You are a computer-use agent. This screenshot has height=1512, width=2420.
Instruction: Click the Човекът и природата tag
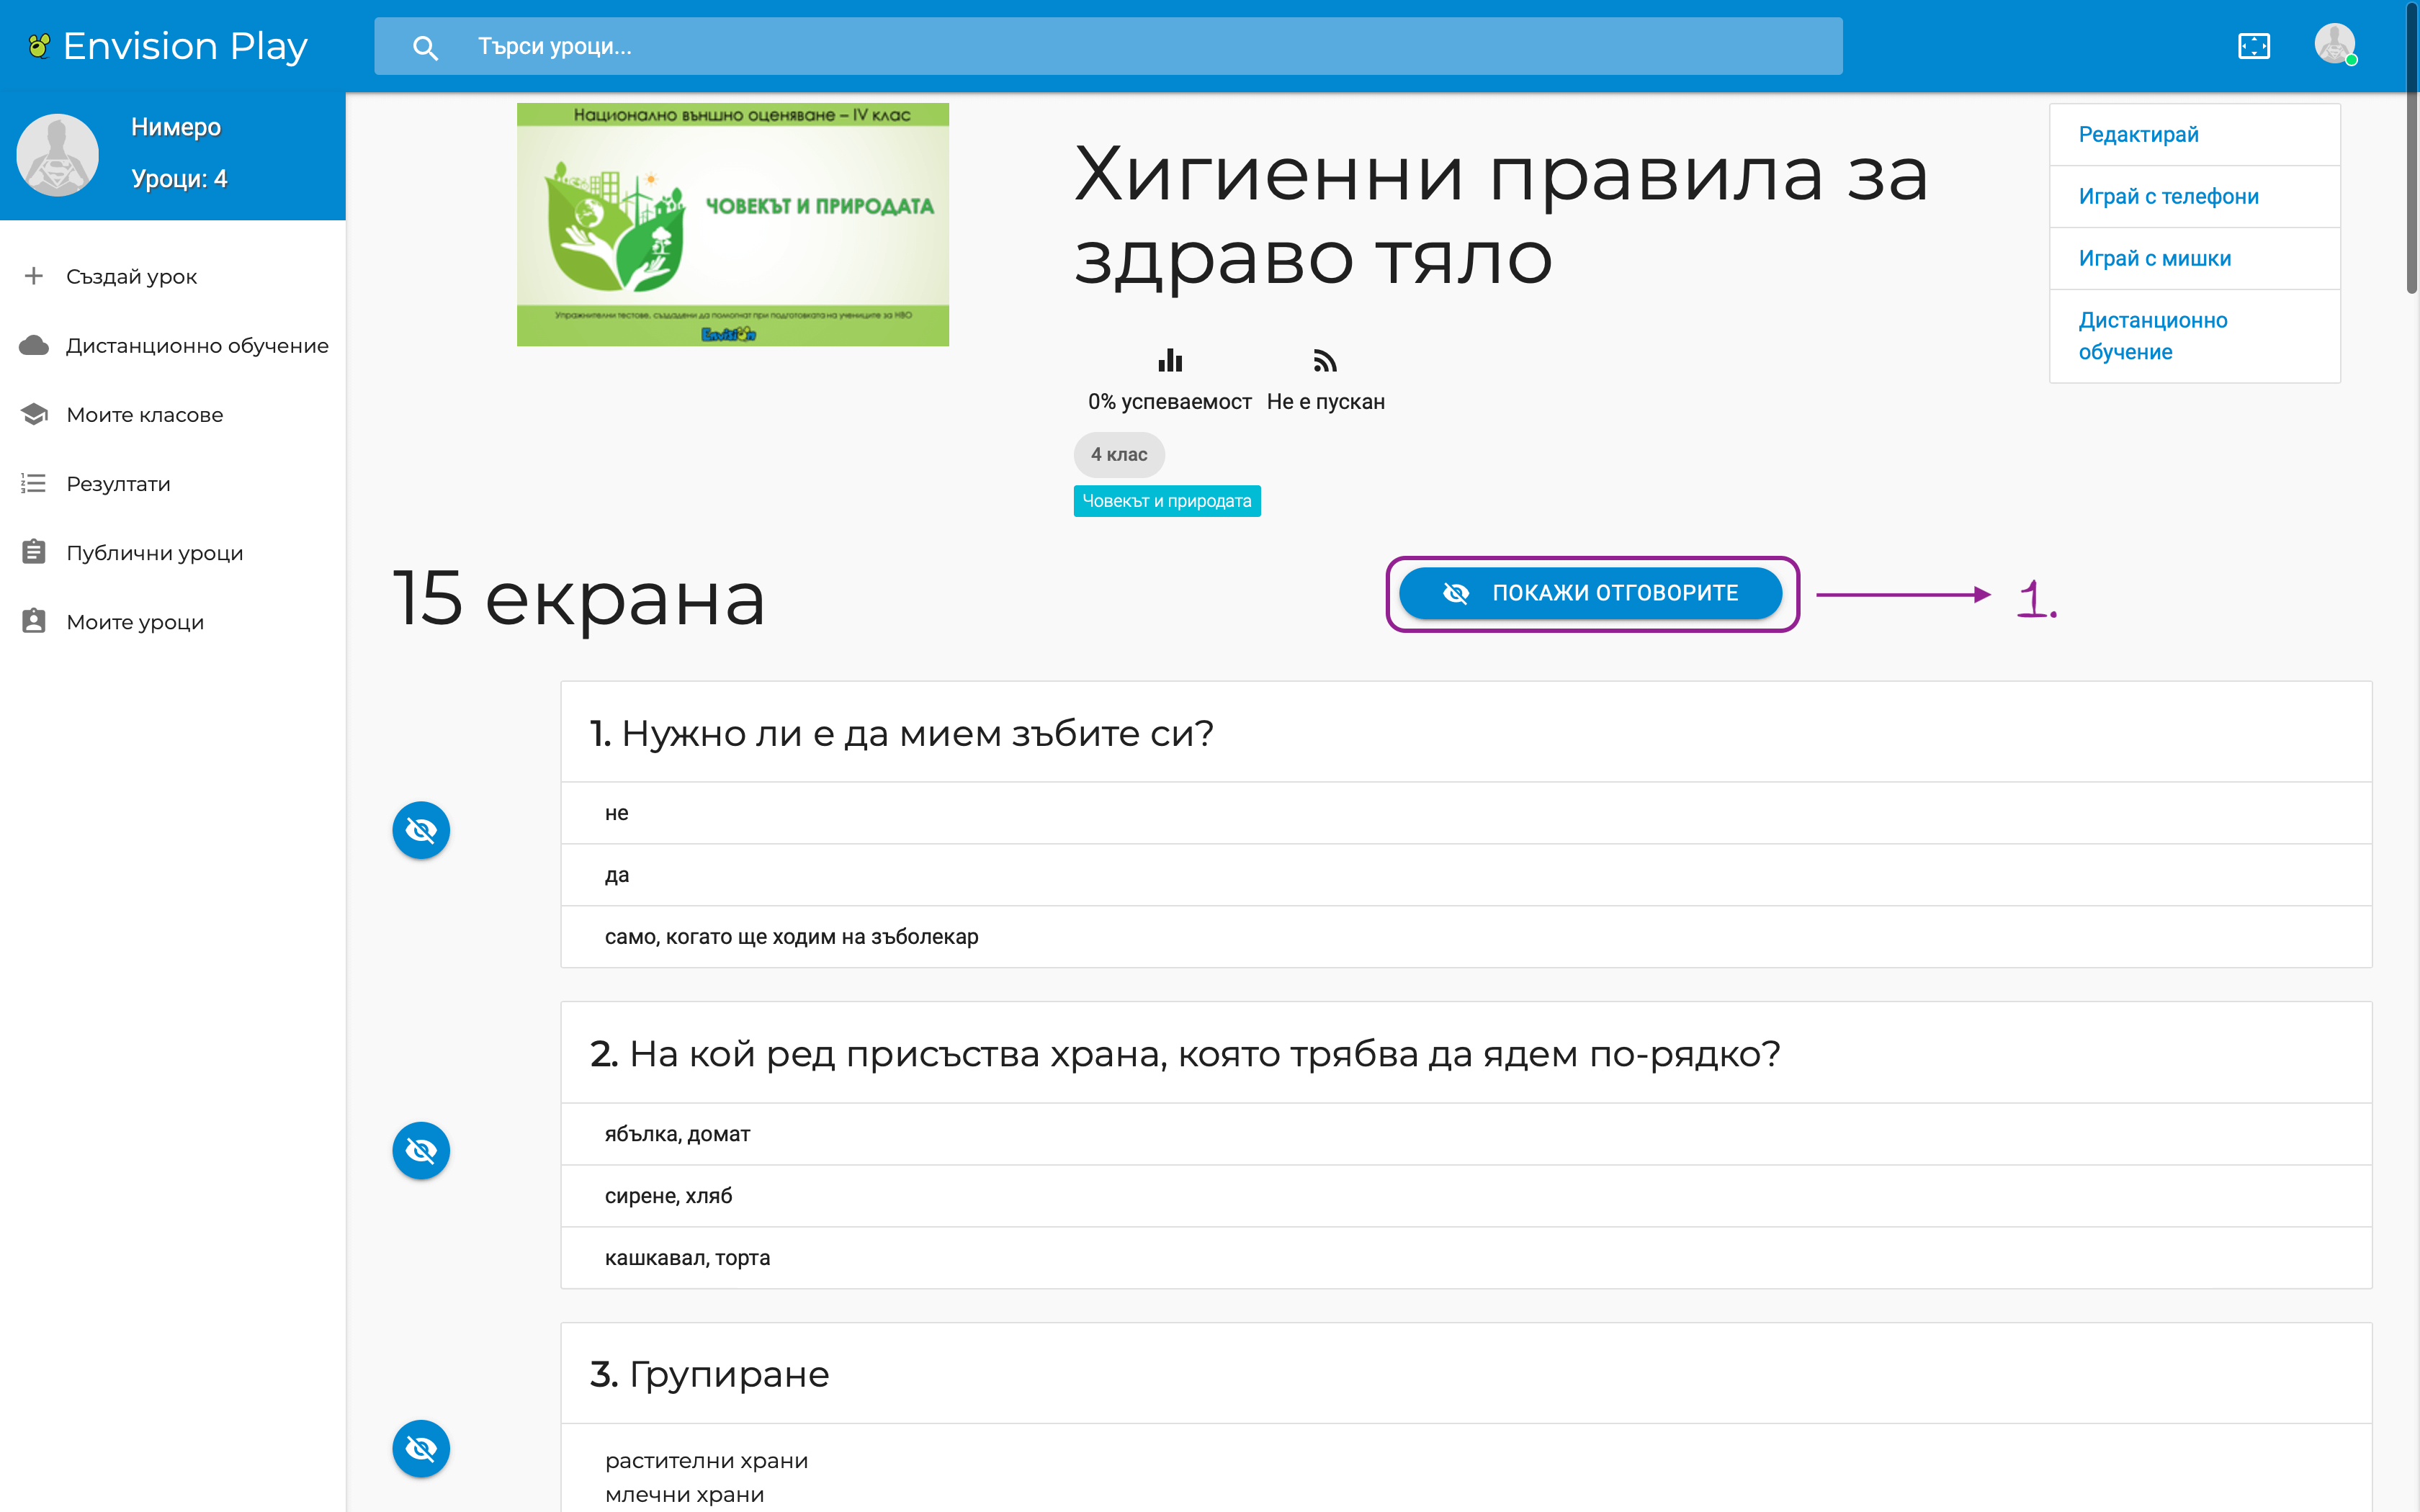[x=1166, y=501]
